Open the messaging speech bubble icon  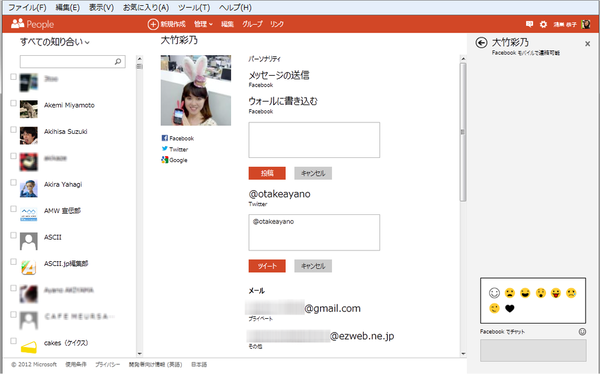point(529,24)
